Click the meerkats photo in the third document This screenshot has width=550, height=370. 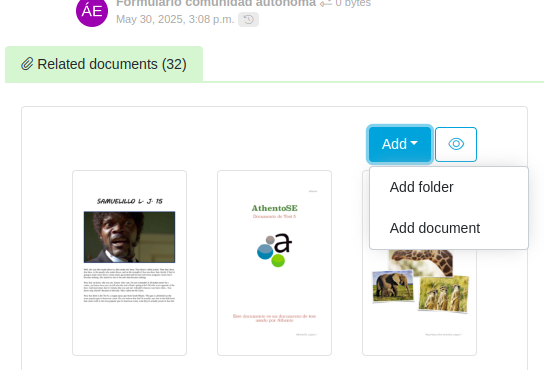tap(443, 294)
